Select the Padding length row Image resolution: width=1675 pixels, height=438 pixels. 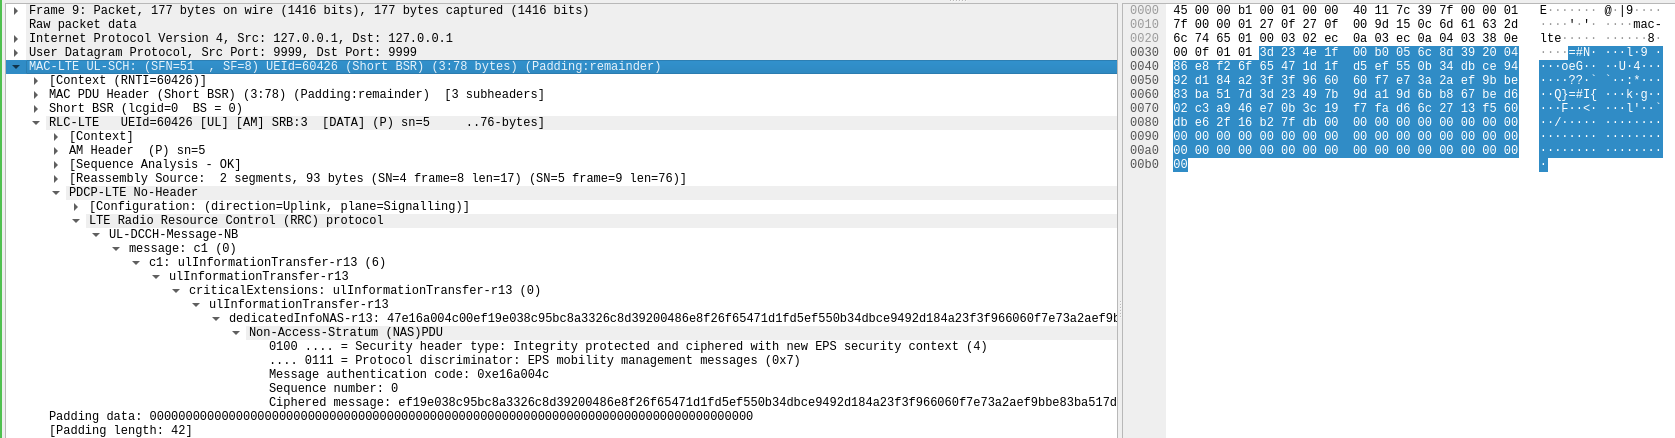coord(120,430)
